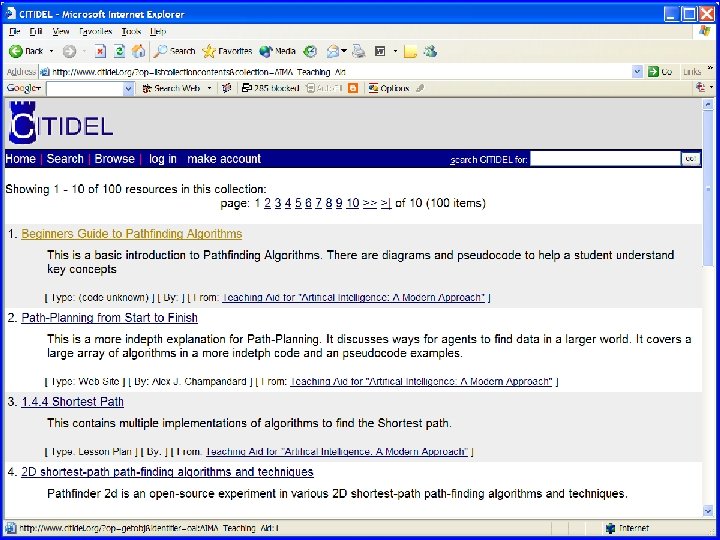Screen dimensions: 720x540
Task: Go to page 10 of results
Action: click(353, 203)
